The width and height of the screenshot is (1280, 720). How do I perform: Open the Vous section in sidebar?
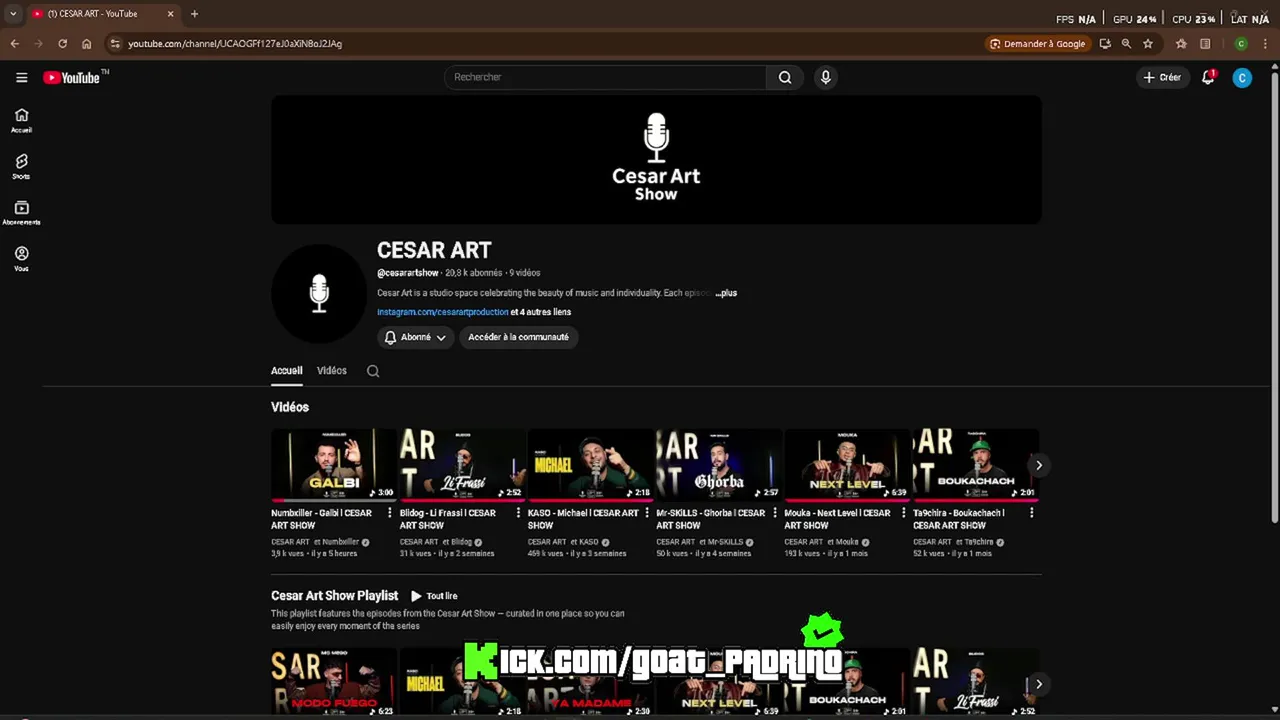tap(21, 259)
